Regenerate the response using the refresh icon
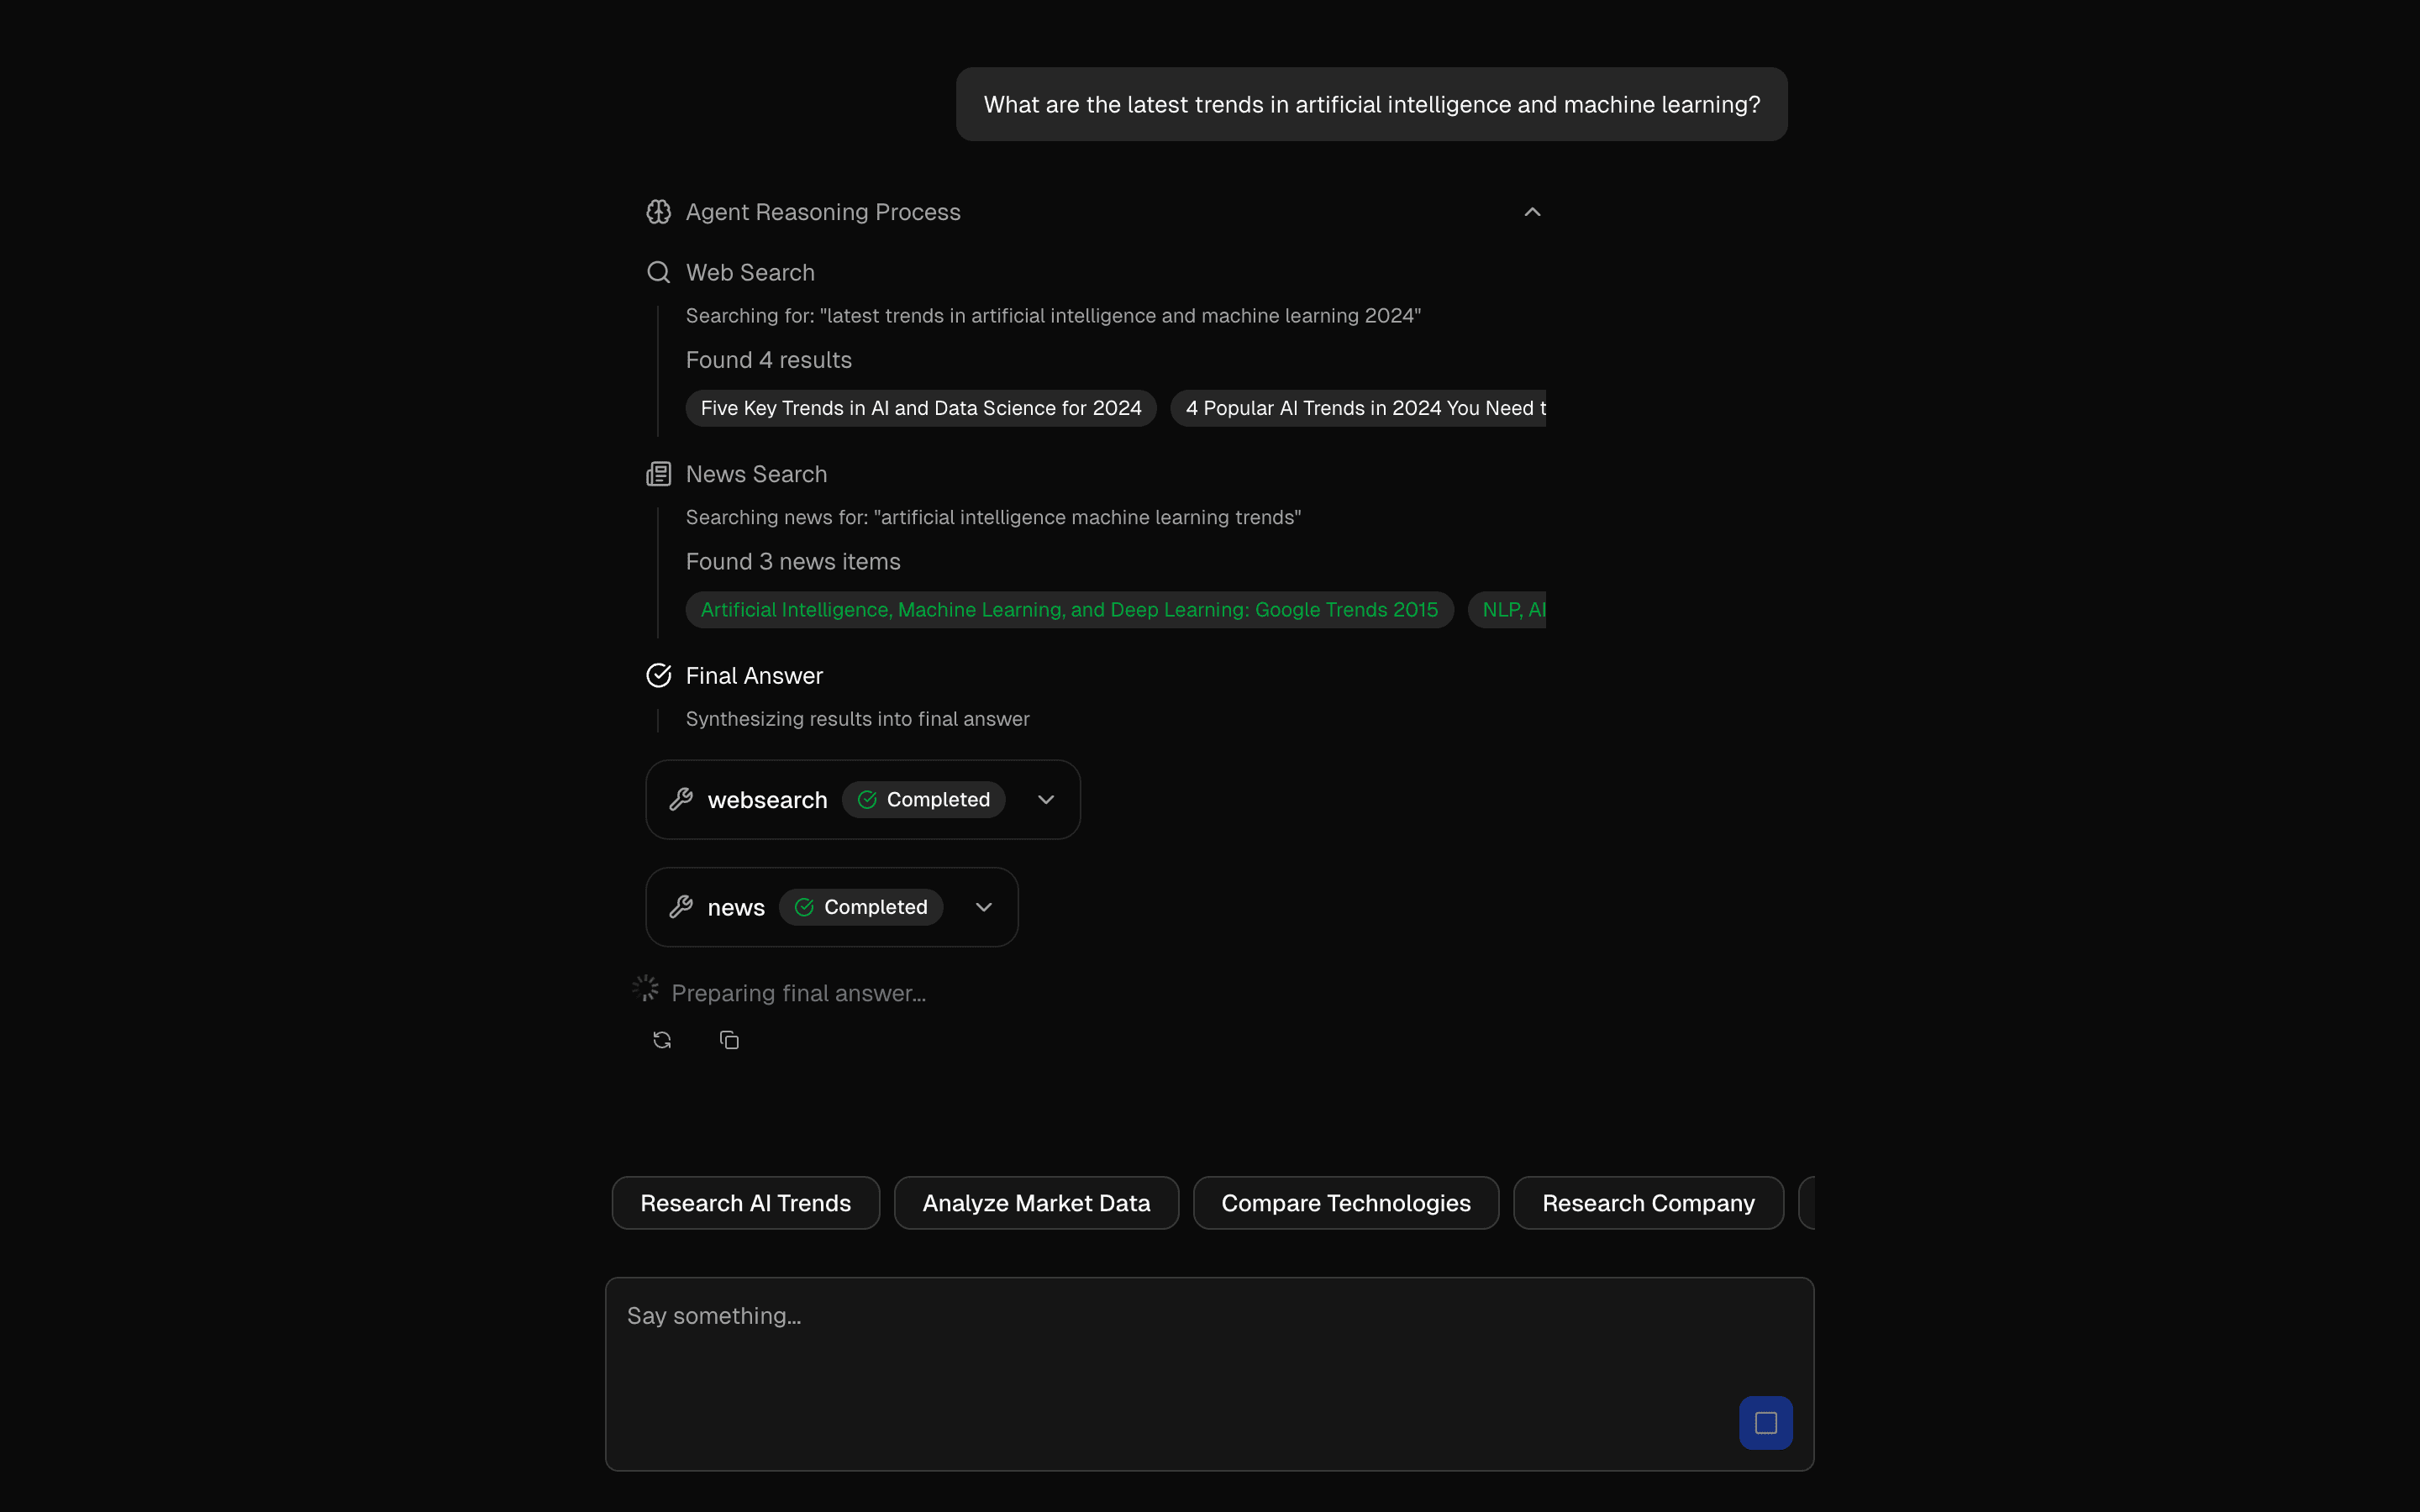The height and width of the screenshot is (1512, 2420). (661, 1039)
